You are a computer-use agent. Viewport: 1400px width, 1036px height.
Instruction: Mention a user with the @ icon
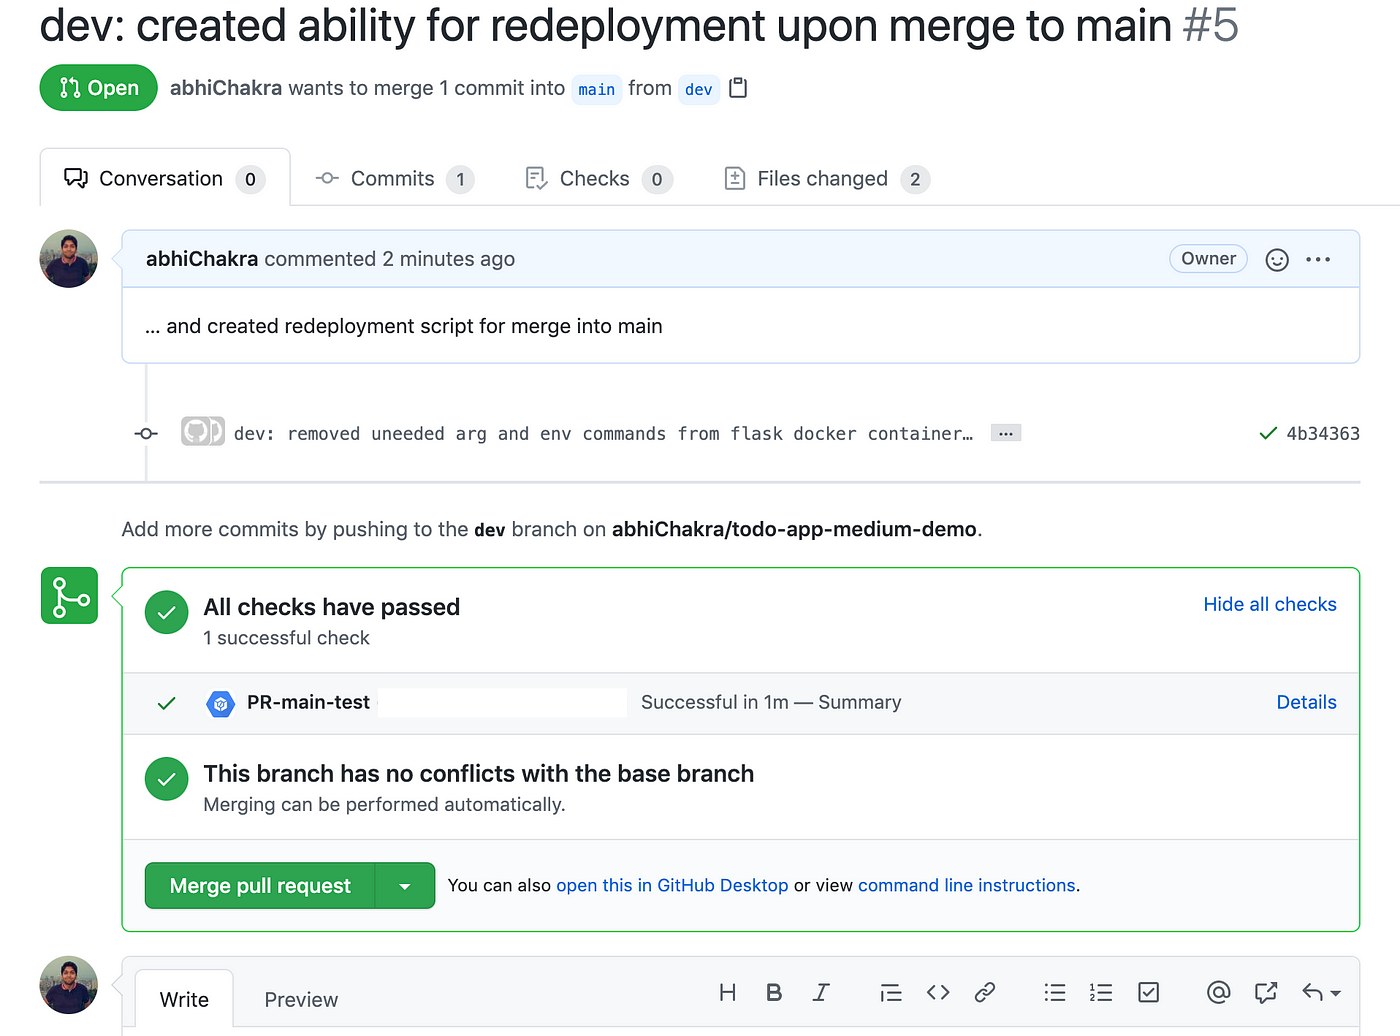[x=1218, y=992]
